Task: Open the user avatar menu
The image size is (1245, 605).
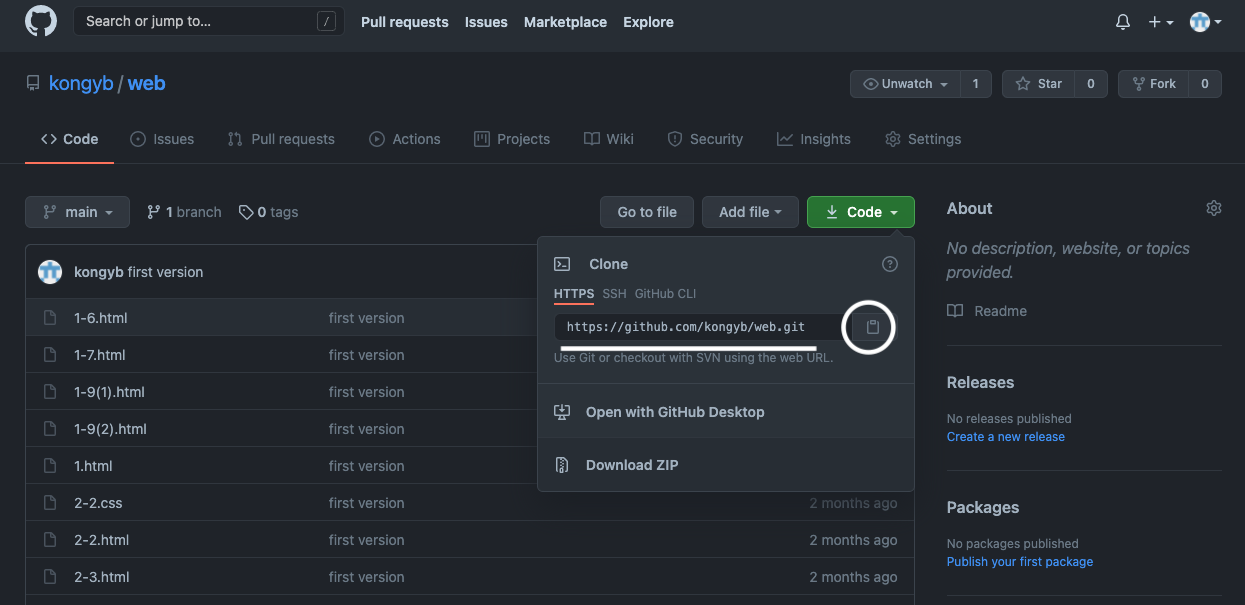Action: click(1205, 22)
